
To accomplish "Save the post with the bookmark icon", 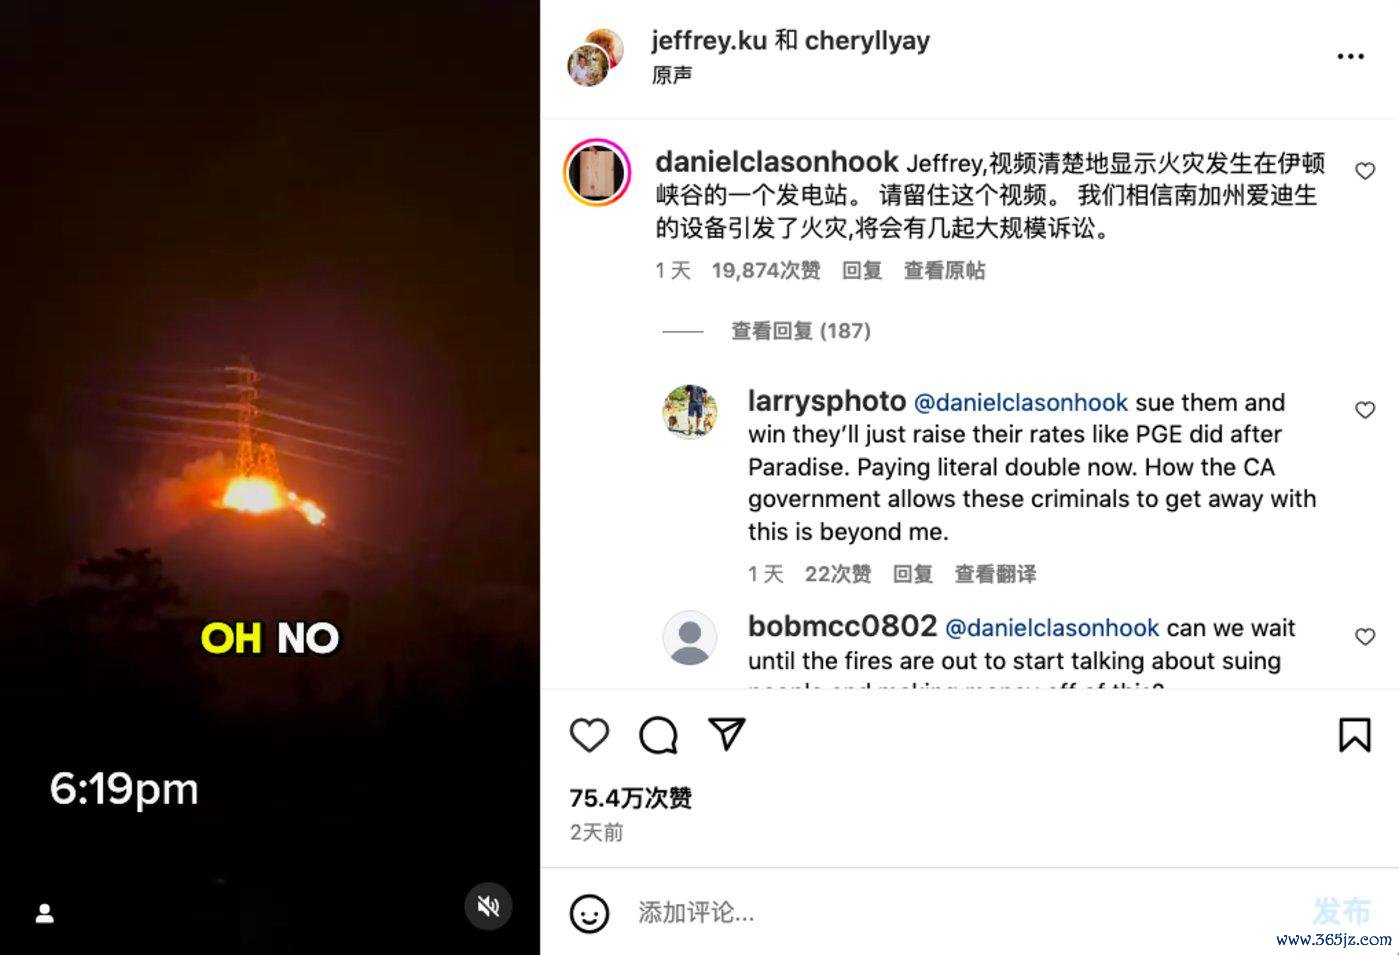I will click(x=1354, y=735).
